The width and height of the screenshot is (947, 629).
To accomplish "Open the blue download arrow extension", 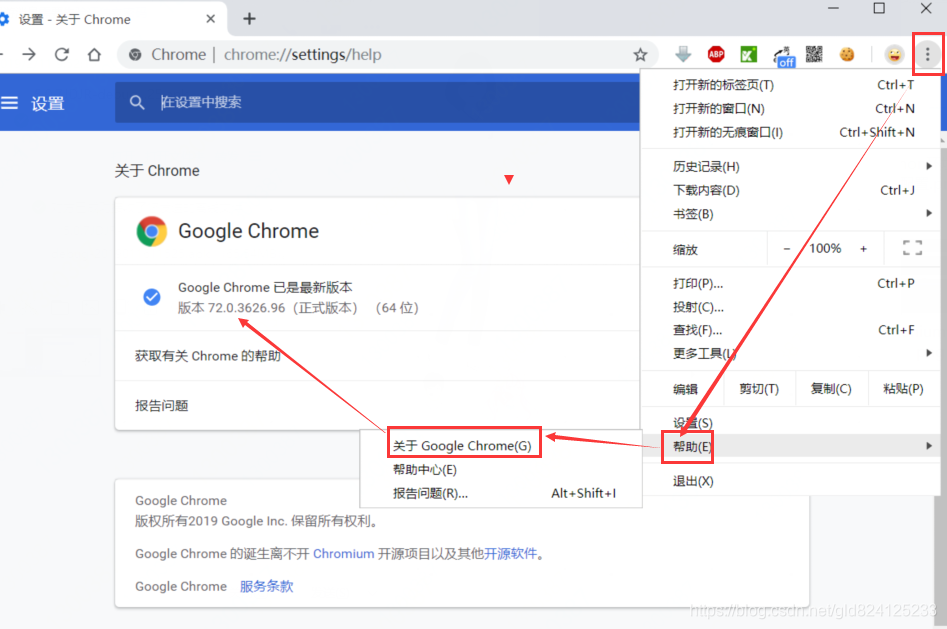I will click(x=683, y=54).
